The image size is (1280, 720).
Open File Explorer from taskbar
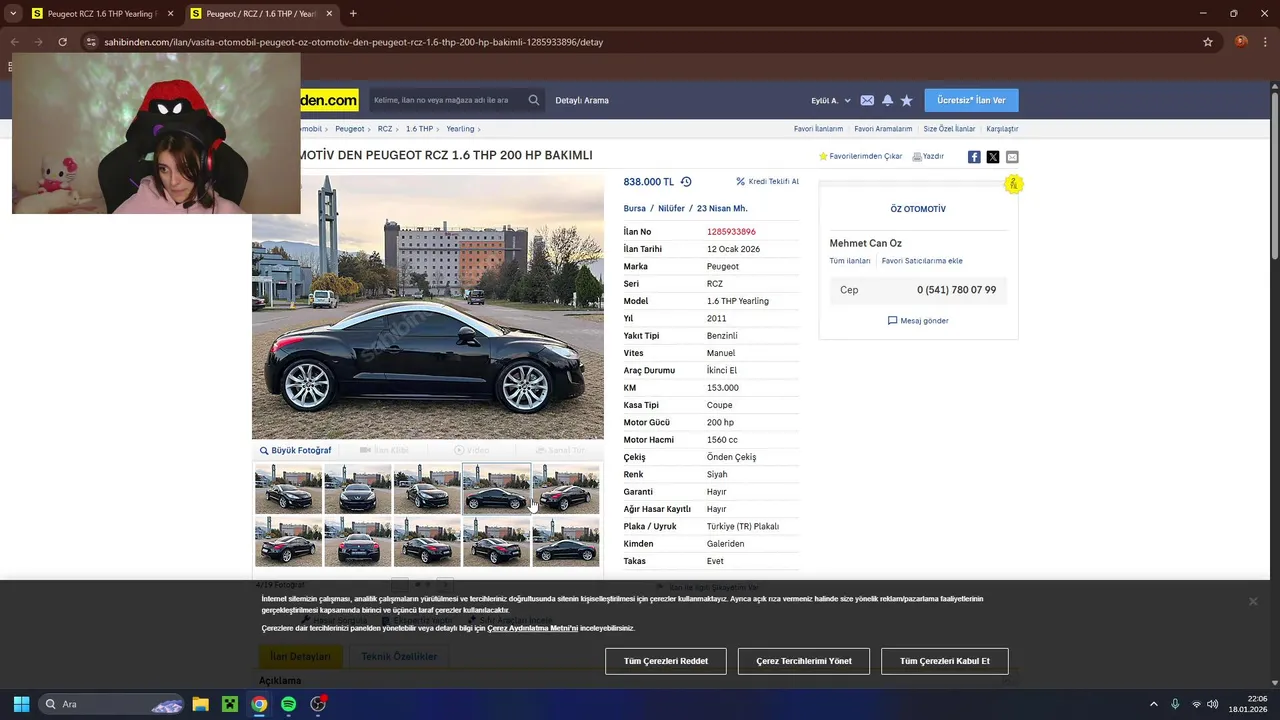pyautogui.click(x=200, y=704)
